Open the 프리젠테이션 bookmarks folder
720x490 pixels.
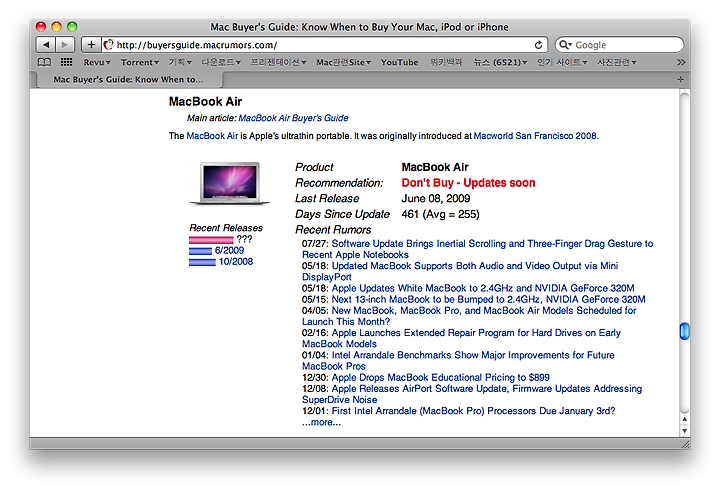(278, 62)
